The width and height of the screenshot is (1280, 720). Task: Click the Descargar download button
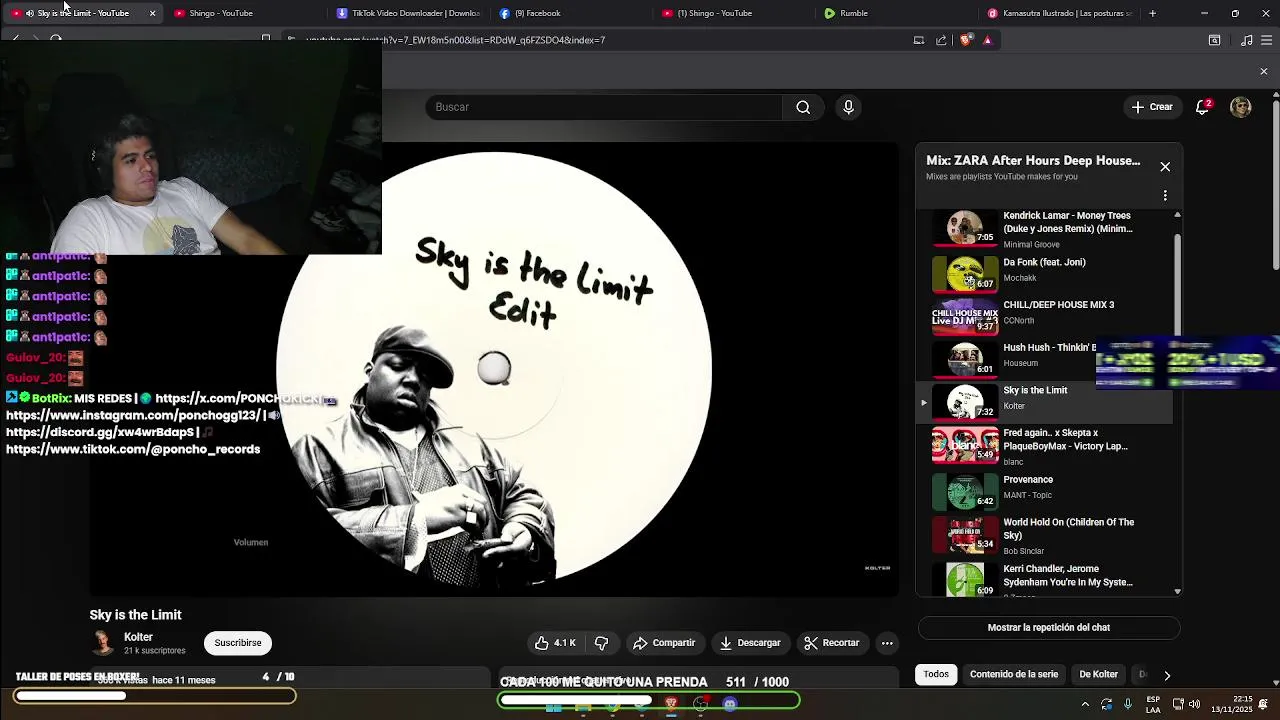[749, 643]
